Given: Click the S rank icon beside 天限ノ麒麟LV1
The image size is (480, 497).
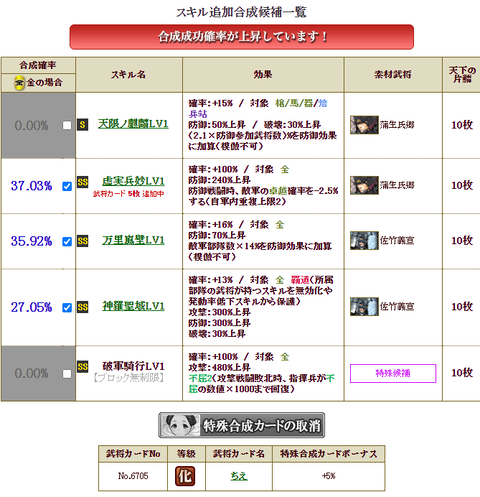Looking at the screenshot, I should coord(83,125).
